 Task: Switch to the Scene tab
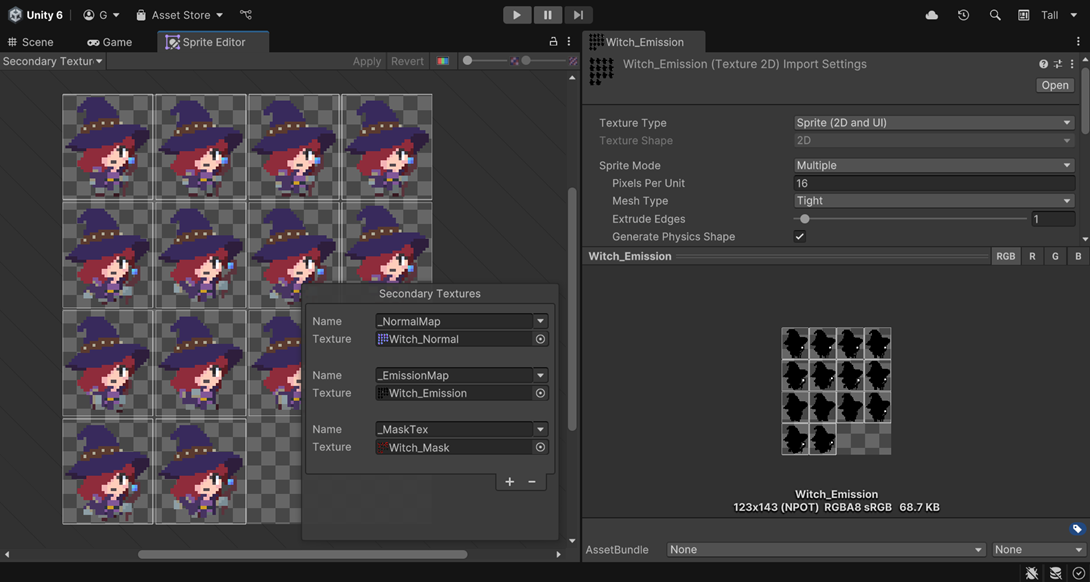coord(30,42)
